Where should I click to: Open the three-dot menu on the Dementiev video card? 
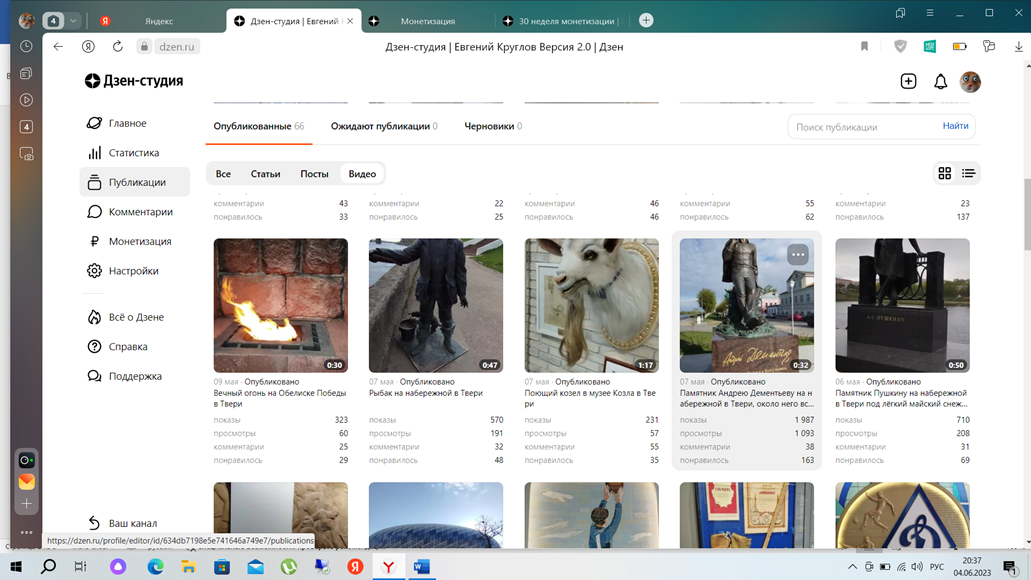coord(798,254)
